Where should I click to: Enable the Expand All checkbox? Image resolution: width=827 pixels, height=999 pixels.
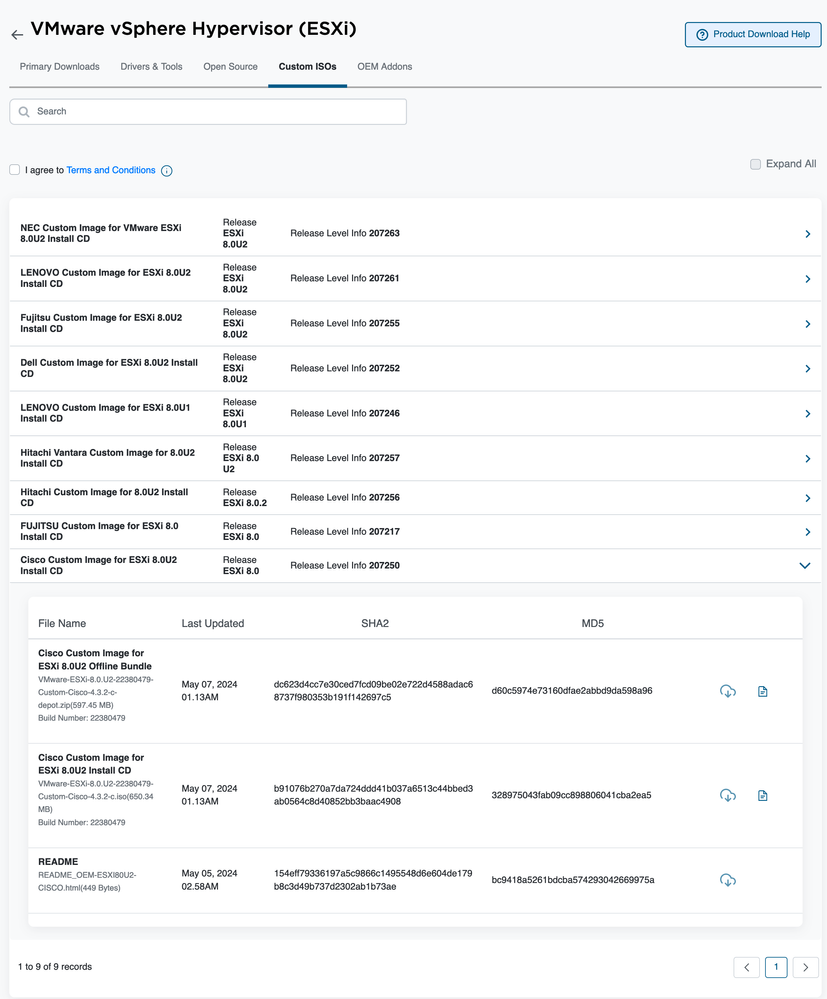(x=756, y=164)
